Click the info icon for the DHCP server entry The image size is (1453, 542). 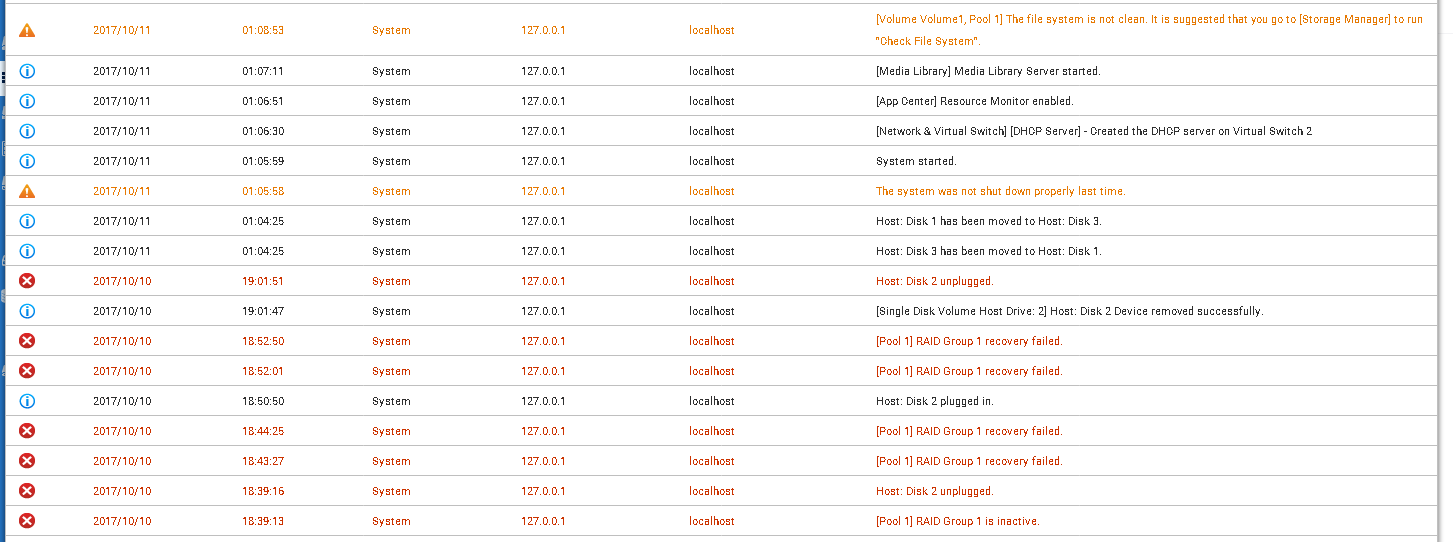(27, 131)
